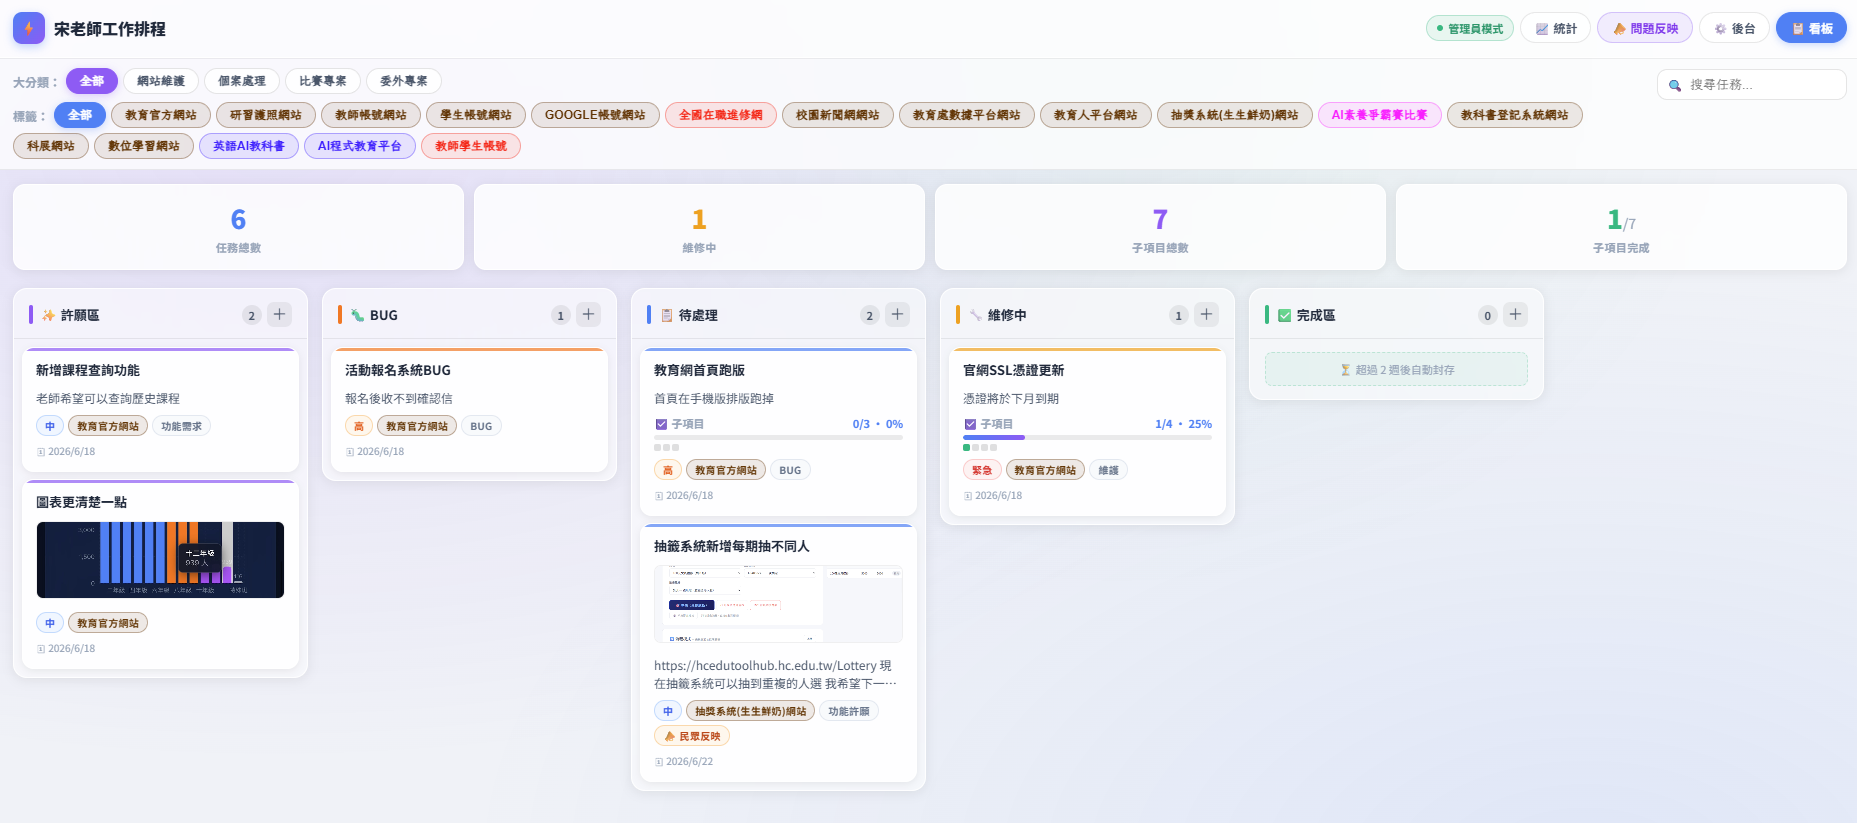The image size is (1857, 823).
Task: Filter by GOOGLE帳號網站 tag
Action: click(595, 115)
